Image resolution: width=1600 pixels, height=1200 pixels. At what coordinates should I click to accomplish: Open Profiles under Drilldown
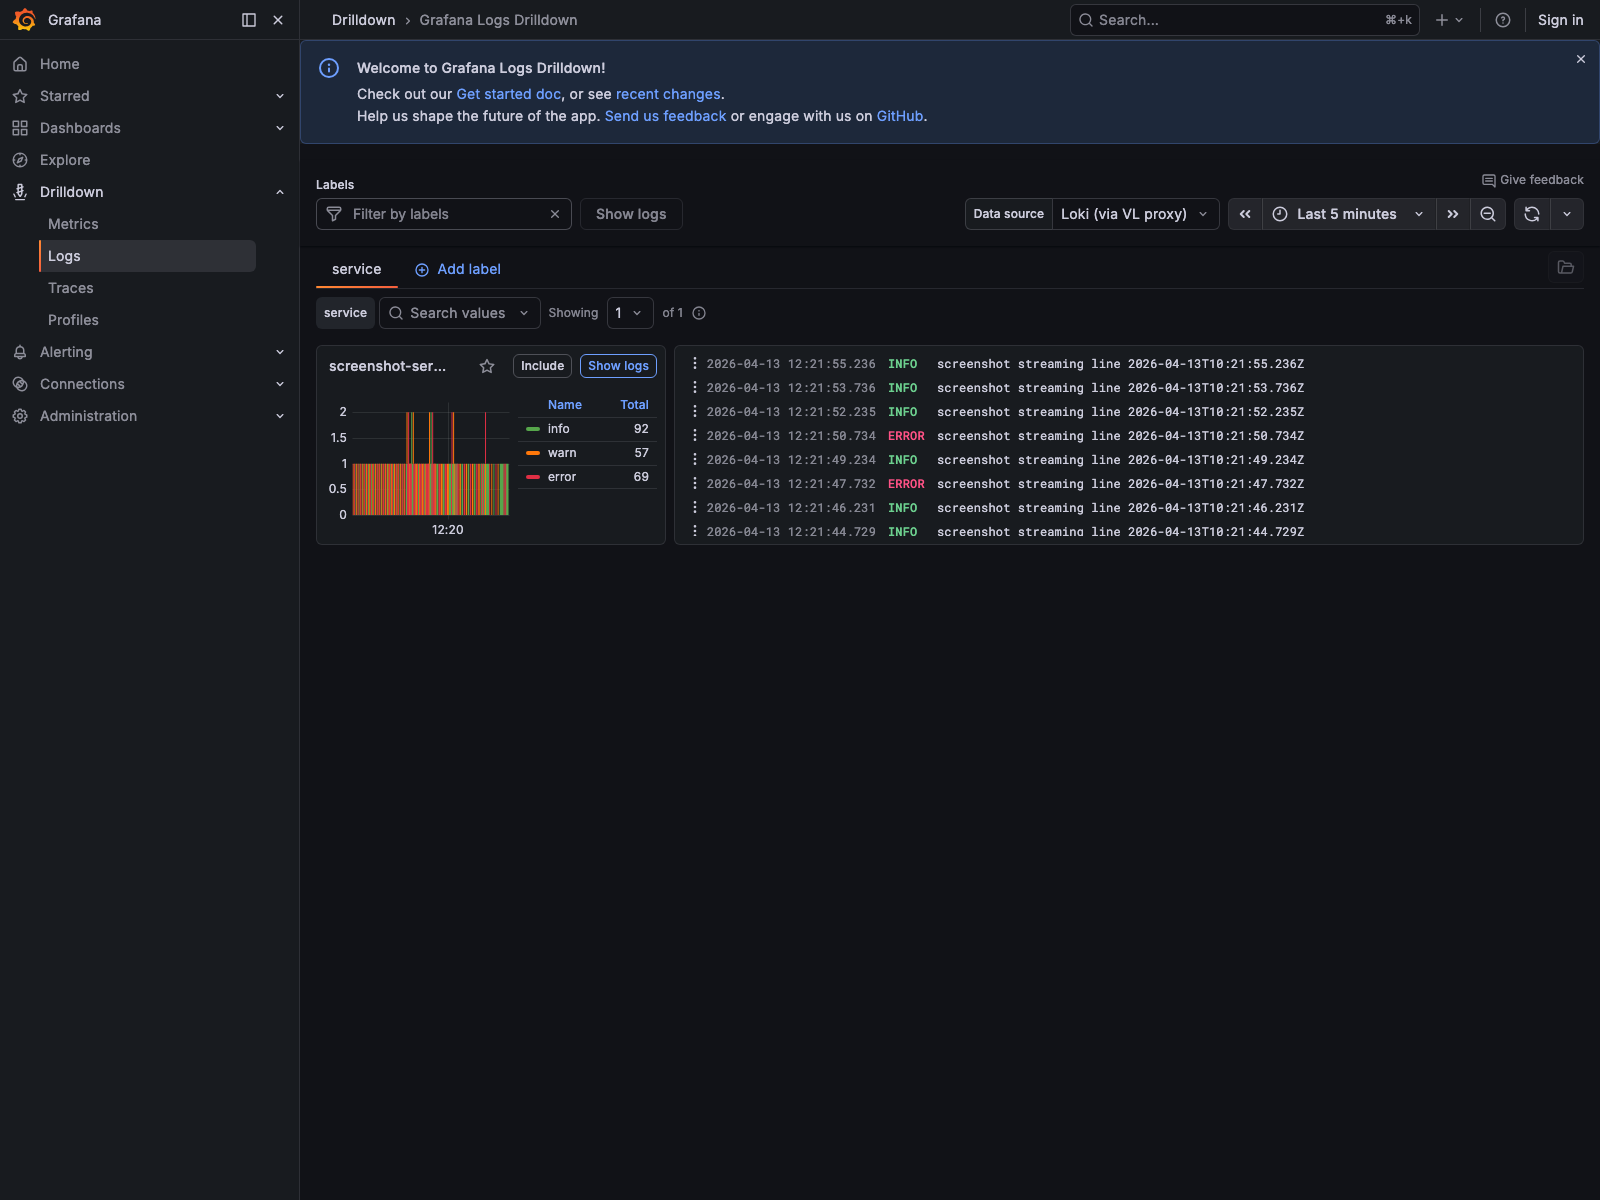[x=73, y=320]
